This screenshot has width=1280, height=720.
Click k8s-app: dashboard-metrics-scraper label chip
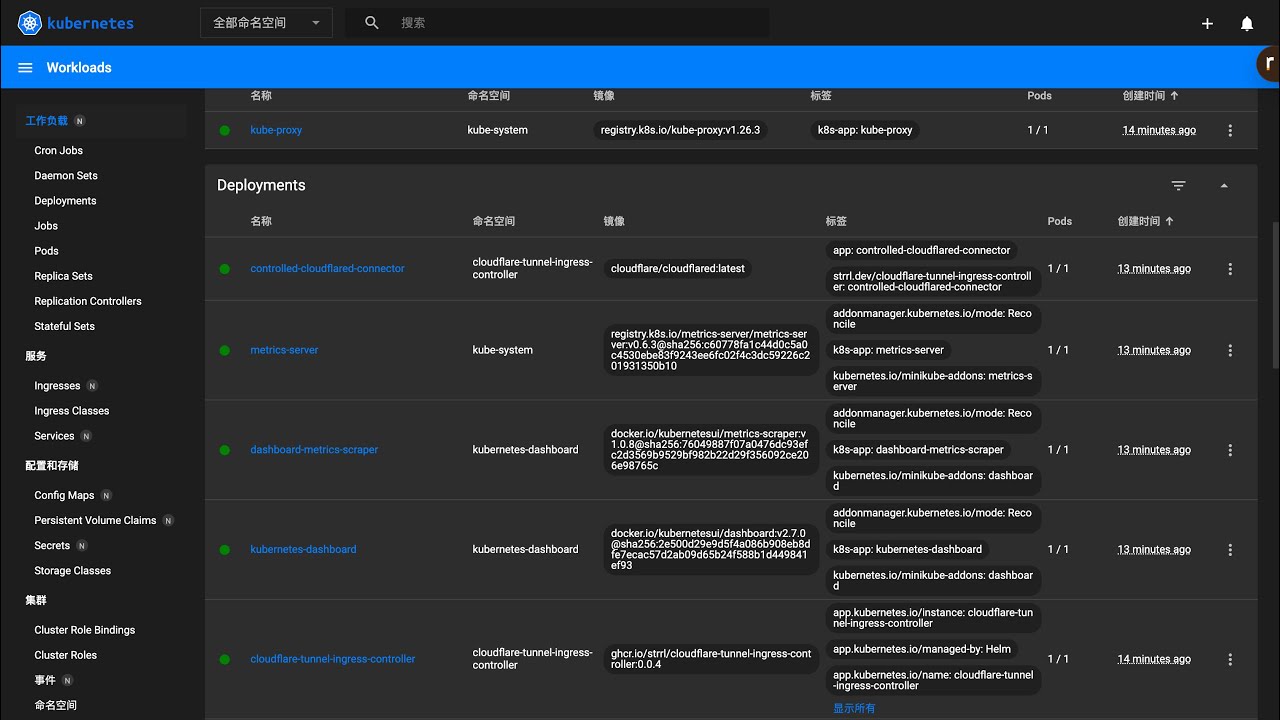click(918, 450)
